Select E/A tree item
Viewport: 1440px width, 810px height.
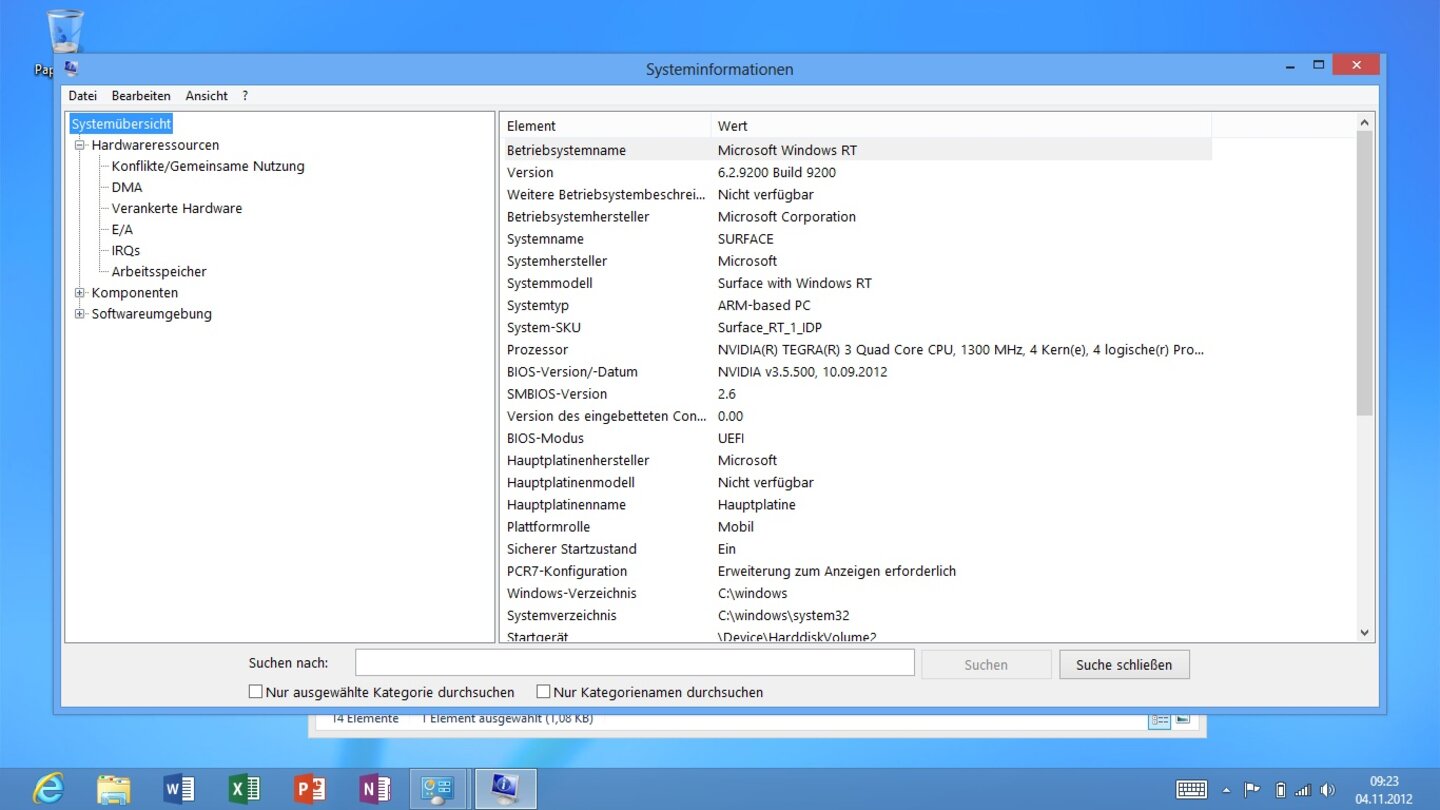[x=122, y=229]
